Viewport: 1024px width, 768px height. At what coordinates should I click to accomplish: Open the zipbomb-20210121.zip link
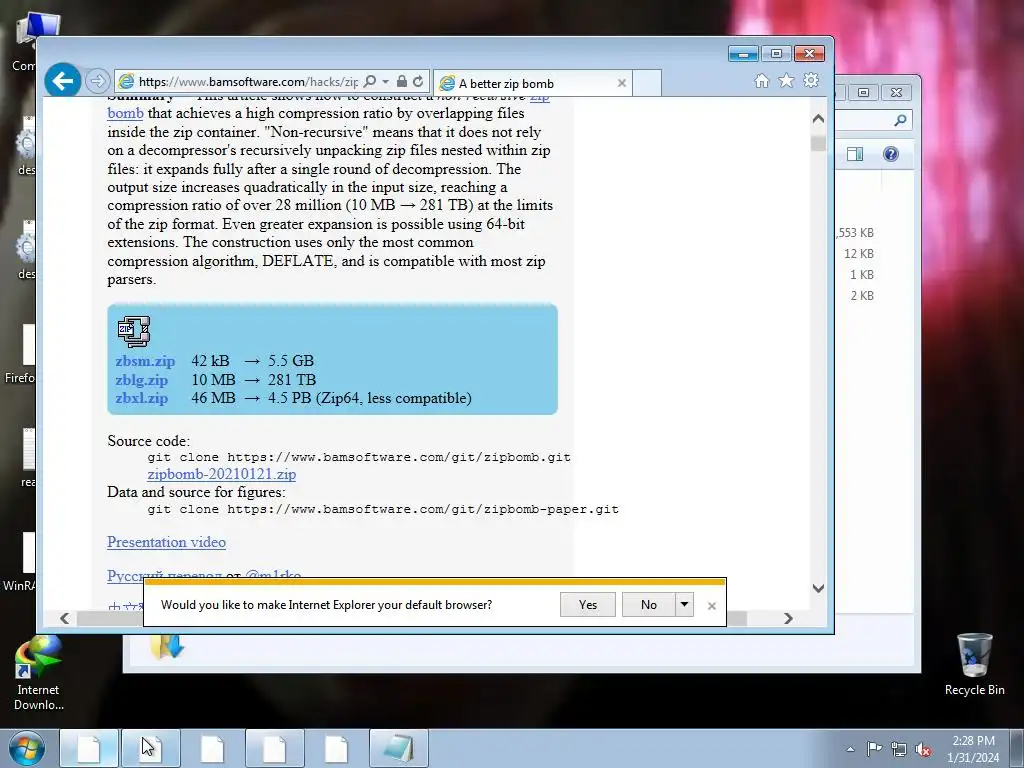click(x=221, y=474)
